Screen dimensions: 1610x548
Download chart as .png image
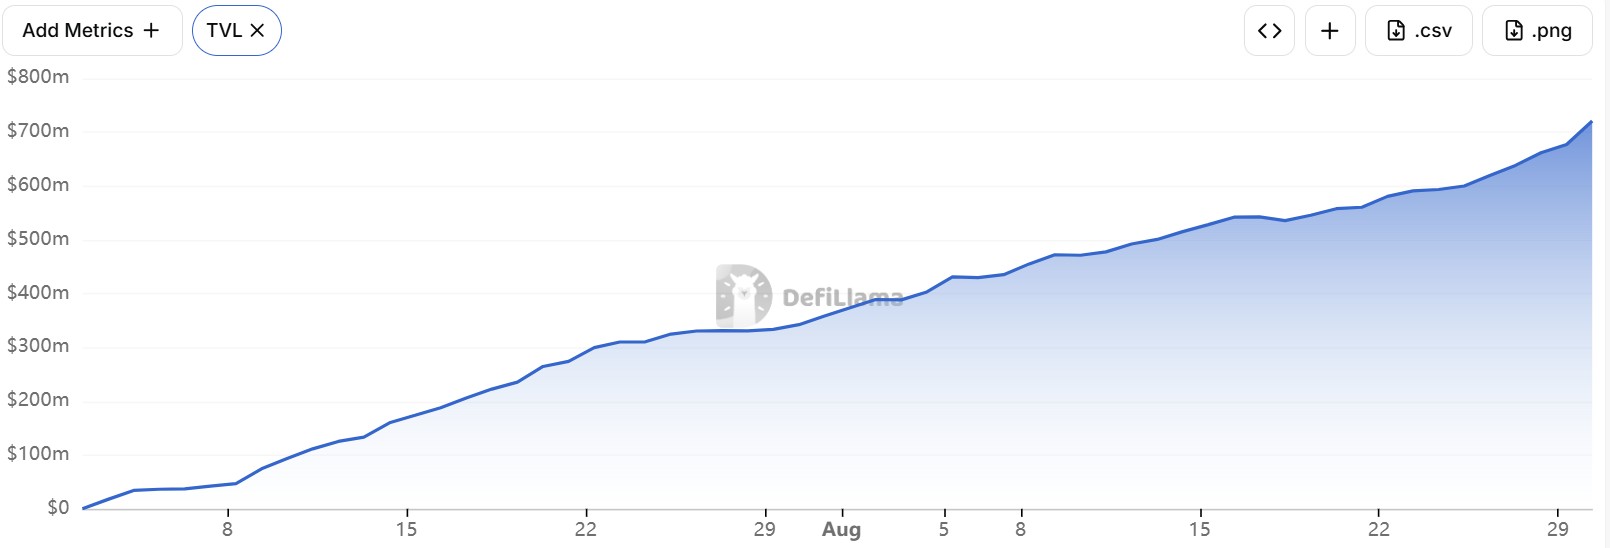pyautogui.click(x=1537, y=30)
